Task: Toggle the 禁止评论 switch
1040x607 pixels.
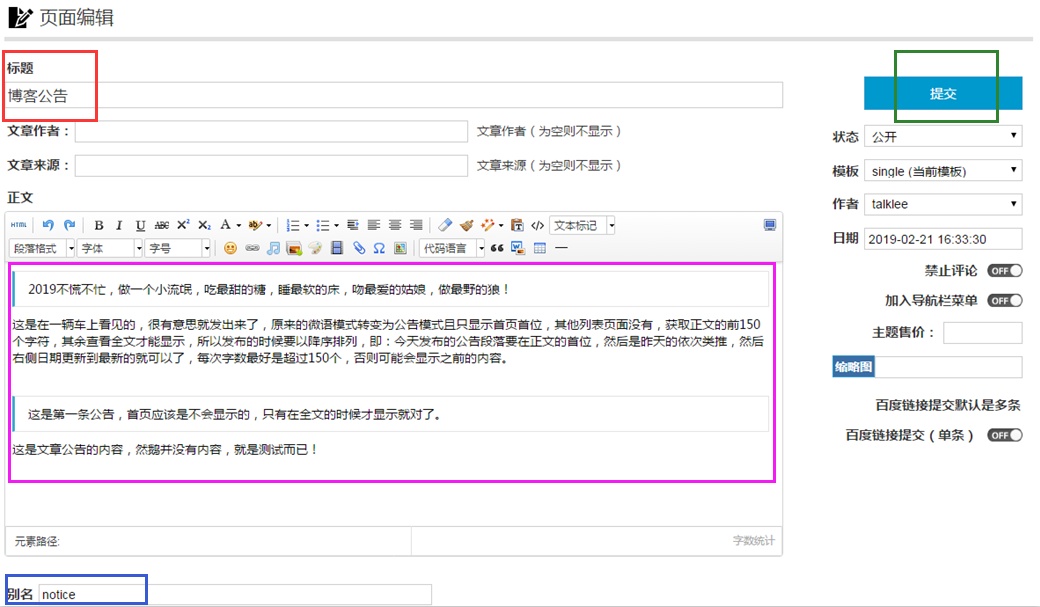Action: point(1005,271)
